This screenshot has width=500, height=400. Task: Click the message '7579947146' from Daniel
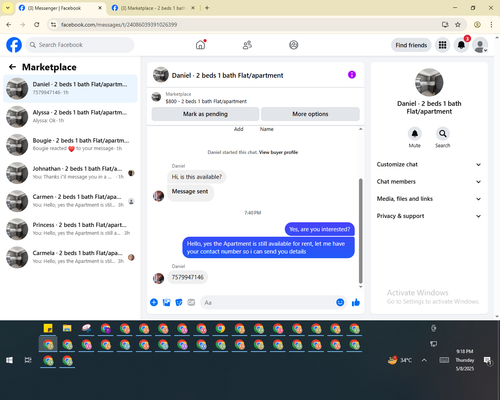[187, 277]
